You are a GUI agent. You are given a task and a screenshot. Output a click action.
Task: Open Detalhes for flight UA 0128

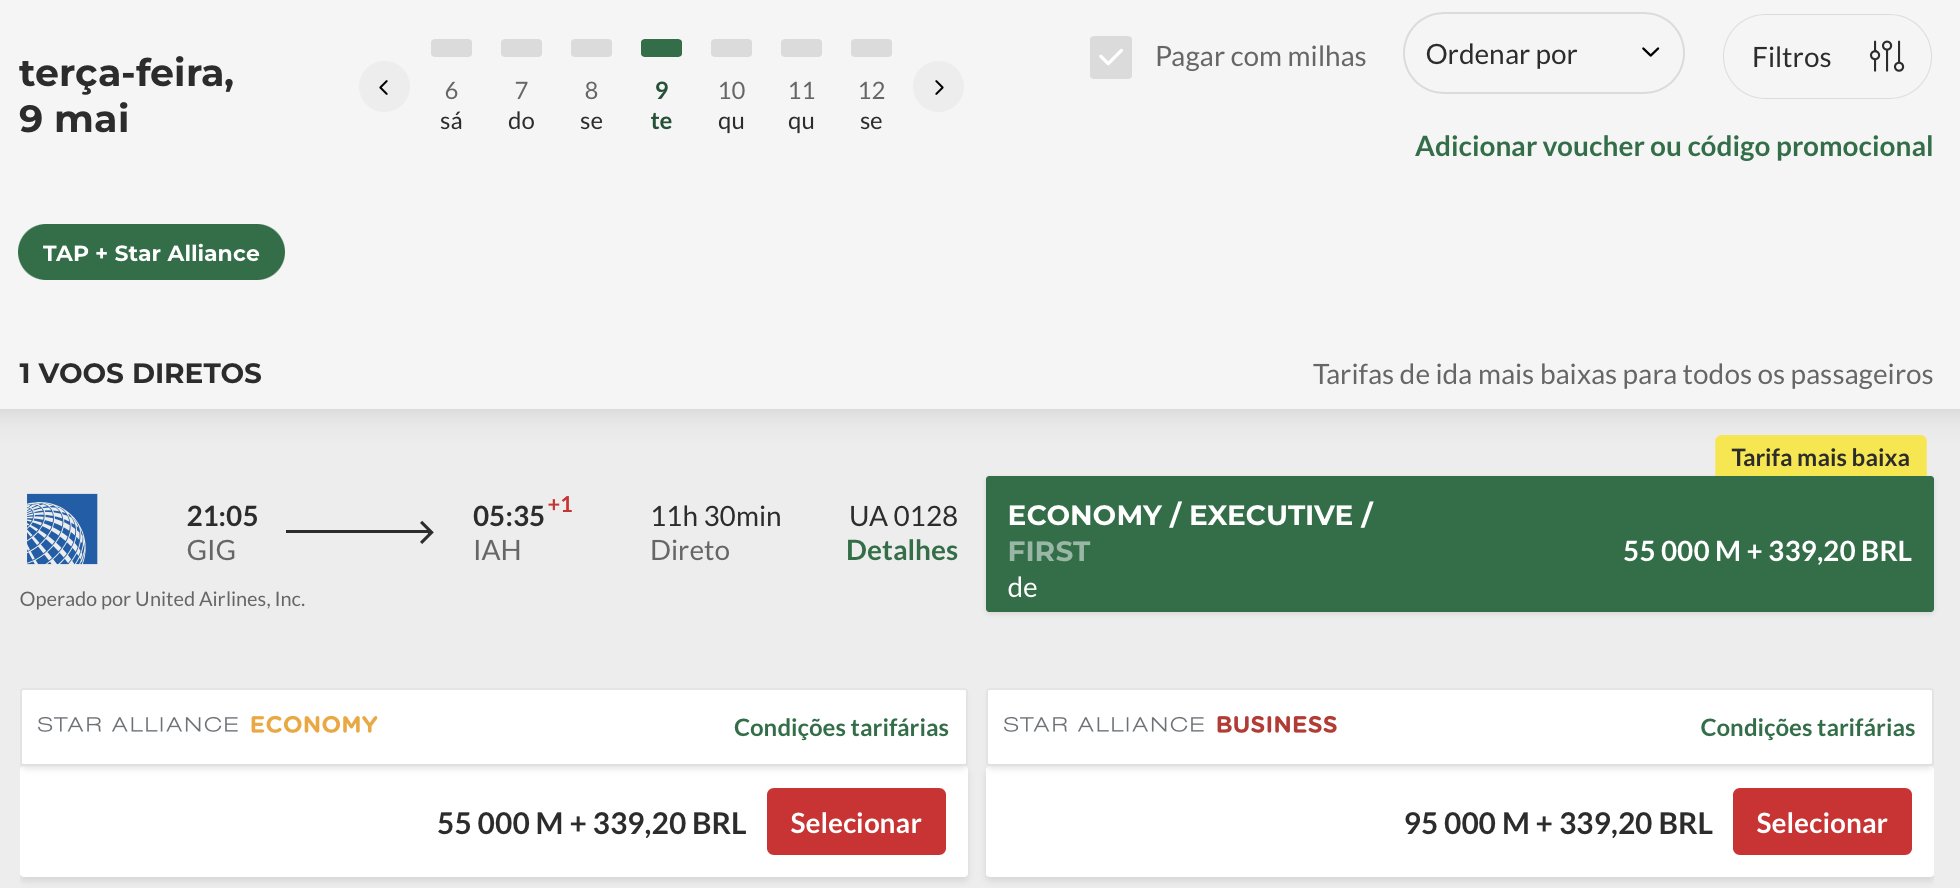coord(902,551)
